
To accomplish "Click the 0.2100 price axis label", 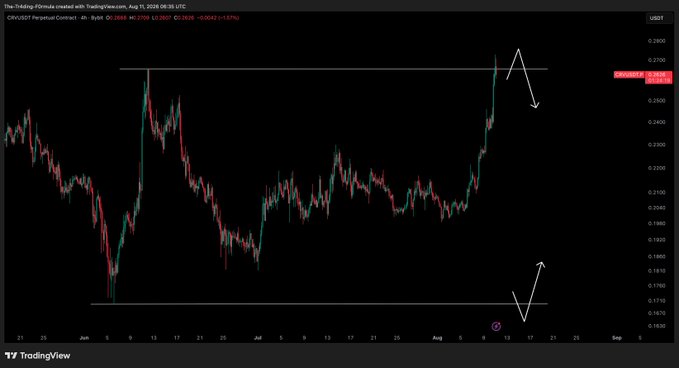I will pos(656,192).
